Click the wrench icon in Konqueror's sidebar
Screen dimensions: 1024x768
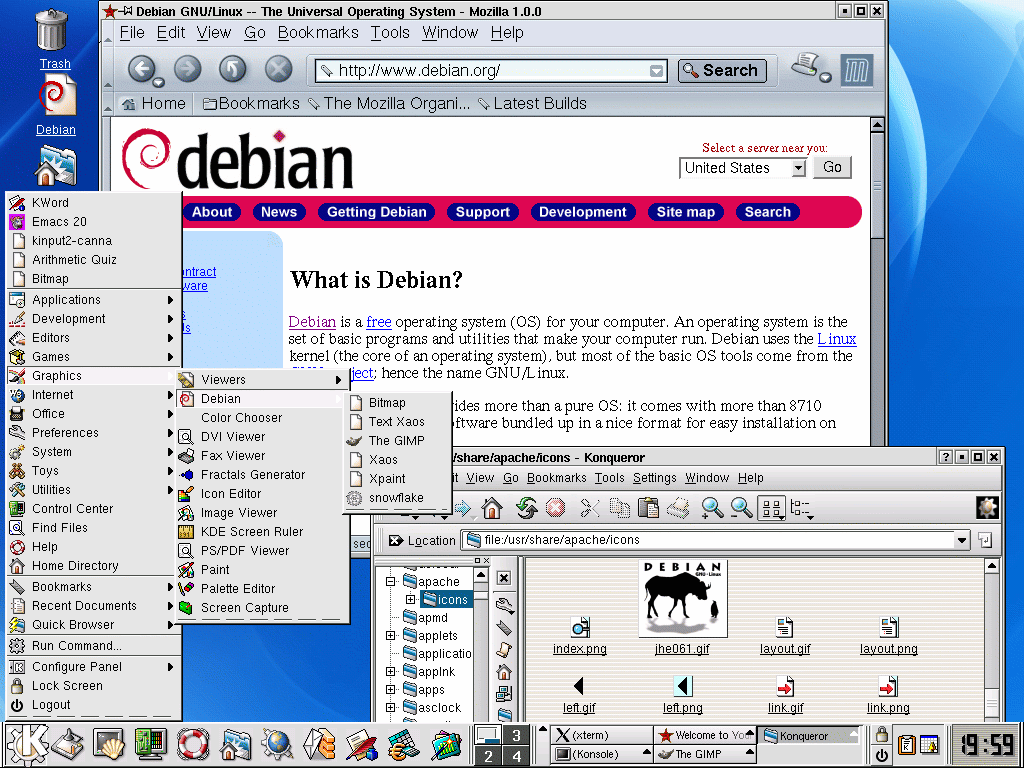504,605
